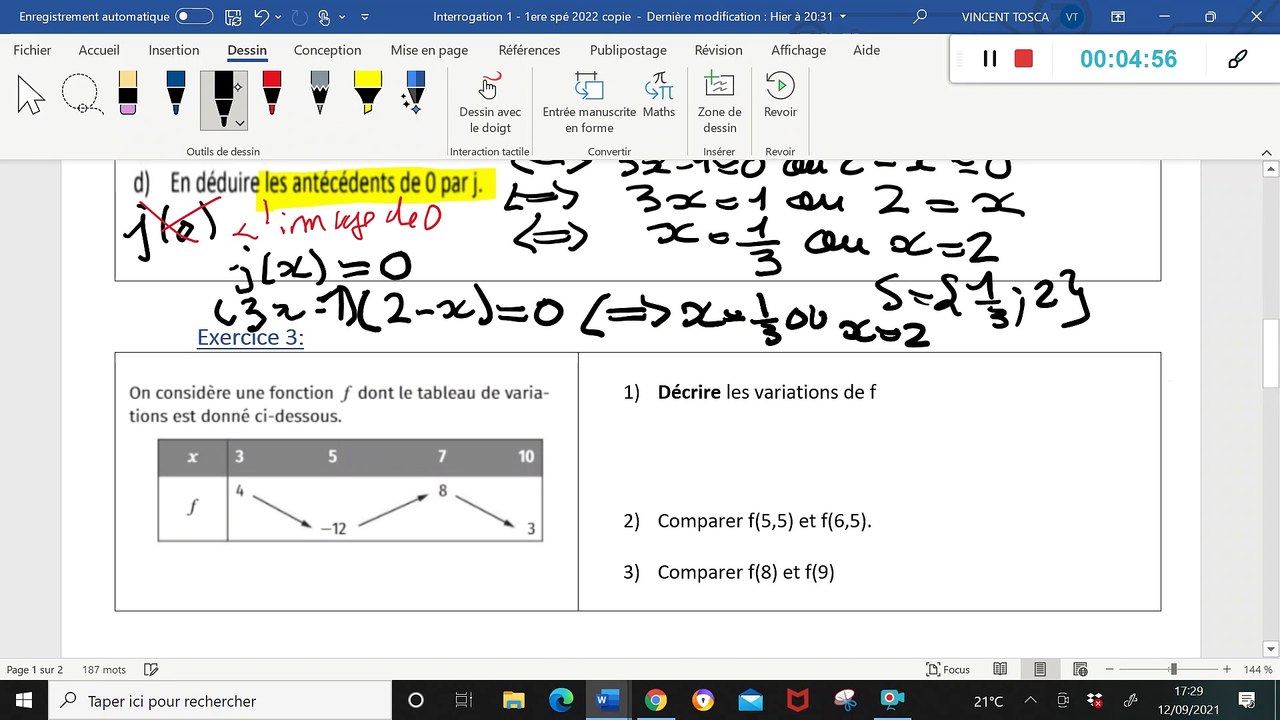Screen dimensions: 1280x720
Task: Click the search magnifier in title bar
Action: [920, 17]
